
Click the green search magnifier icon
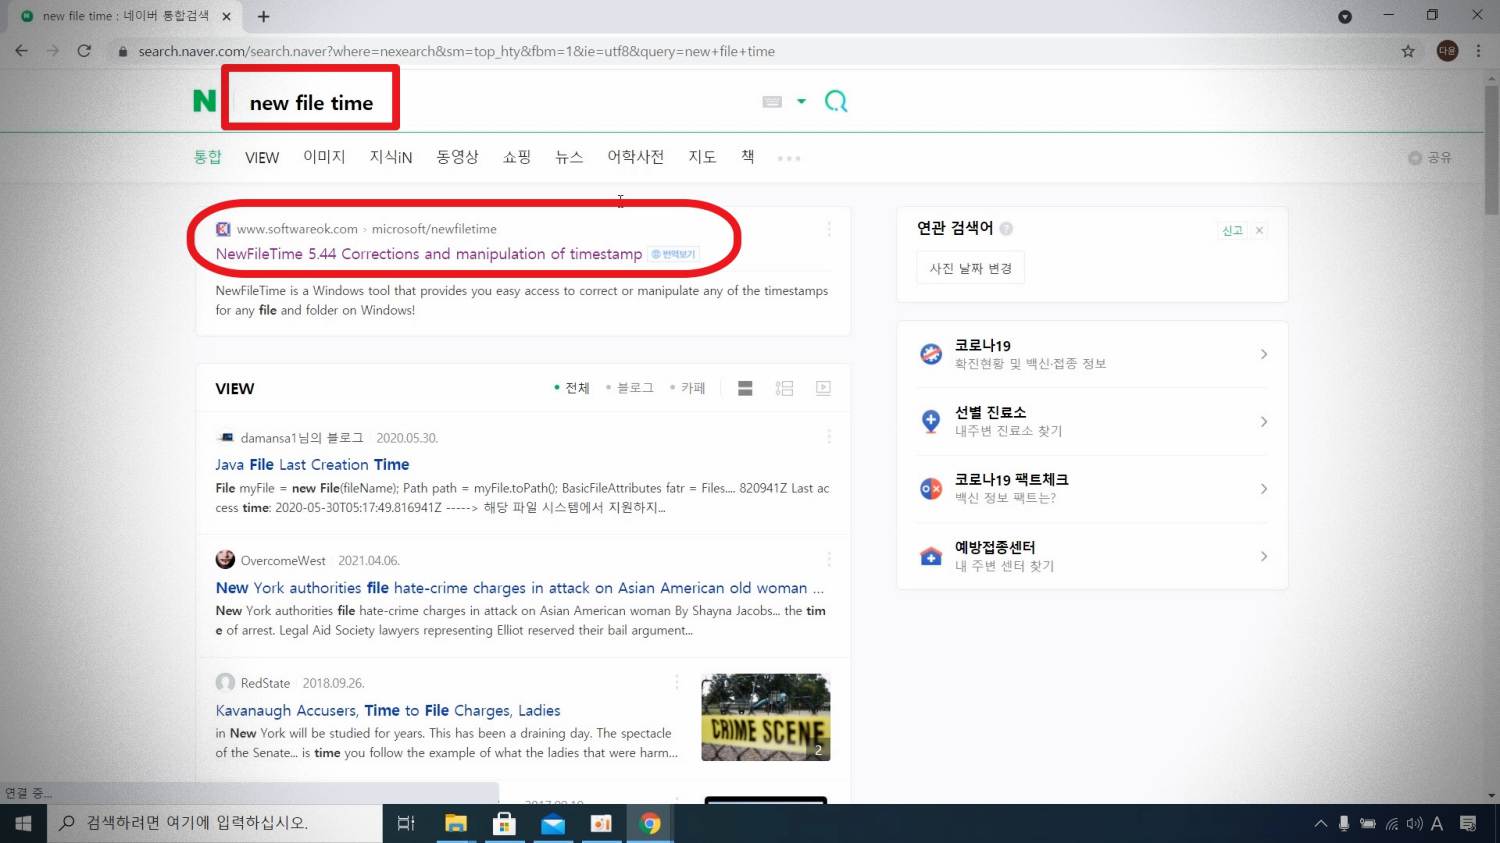[x=836, y=101]
